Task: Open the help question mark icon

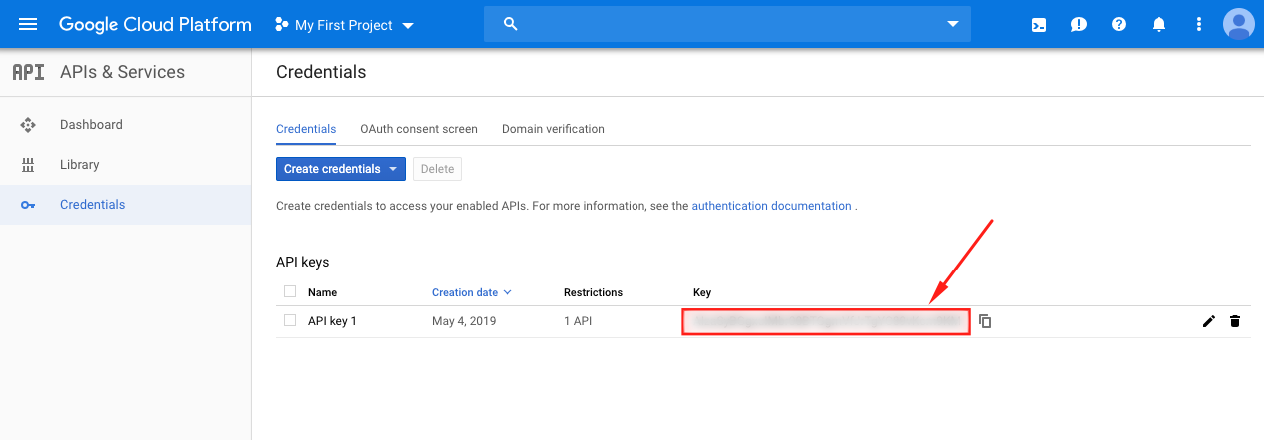Action: (x=1119, y=24)
